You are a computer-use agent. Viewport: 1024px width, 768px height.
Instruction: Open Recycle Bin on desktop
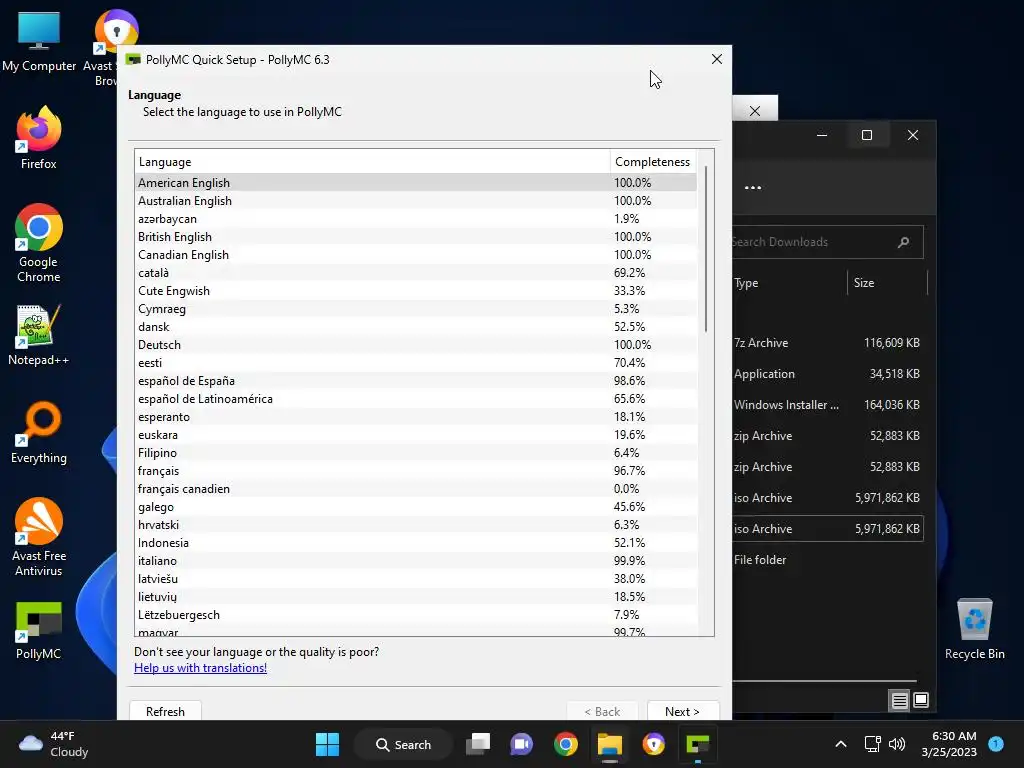(x=974, y=630)
